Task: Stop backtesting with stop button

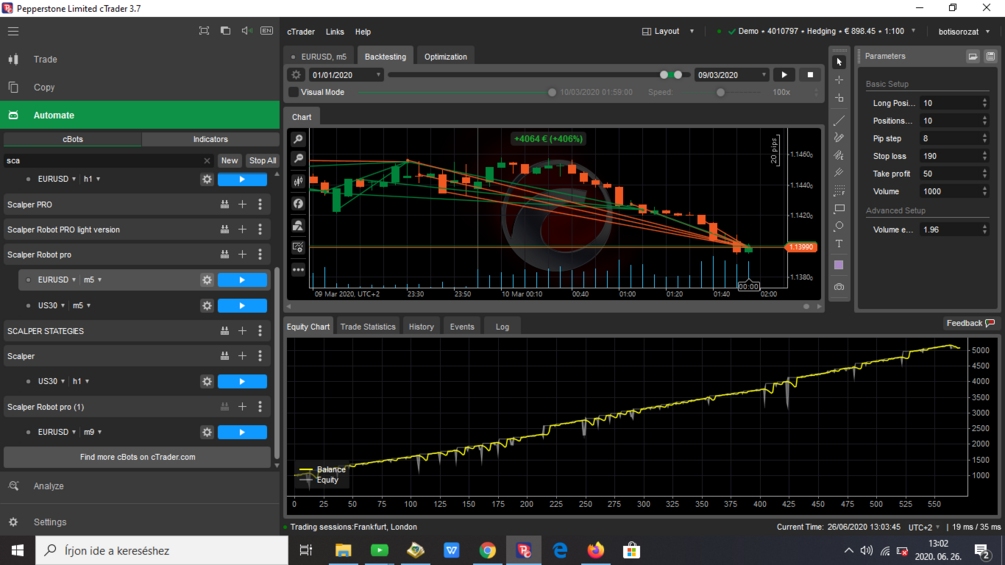Action: [x=810, y=75]
